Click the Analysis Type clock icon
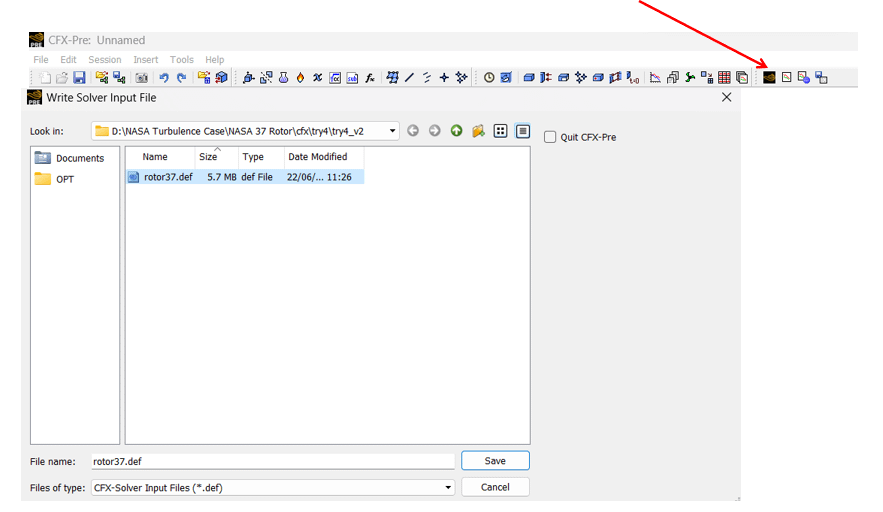The height and width of the screenshot is (512, 883). pos(489,78)
